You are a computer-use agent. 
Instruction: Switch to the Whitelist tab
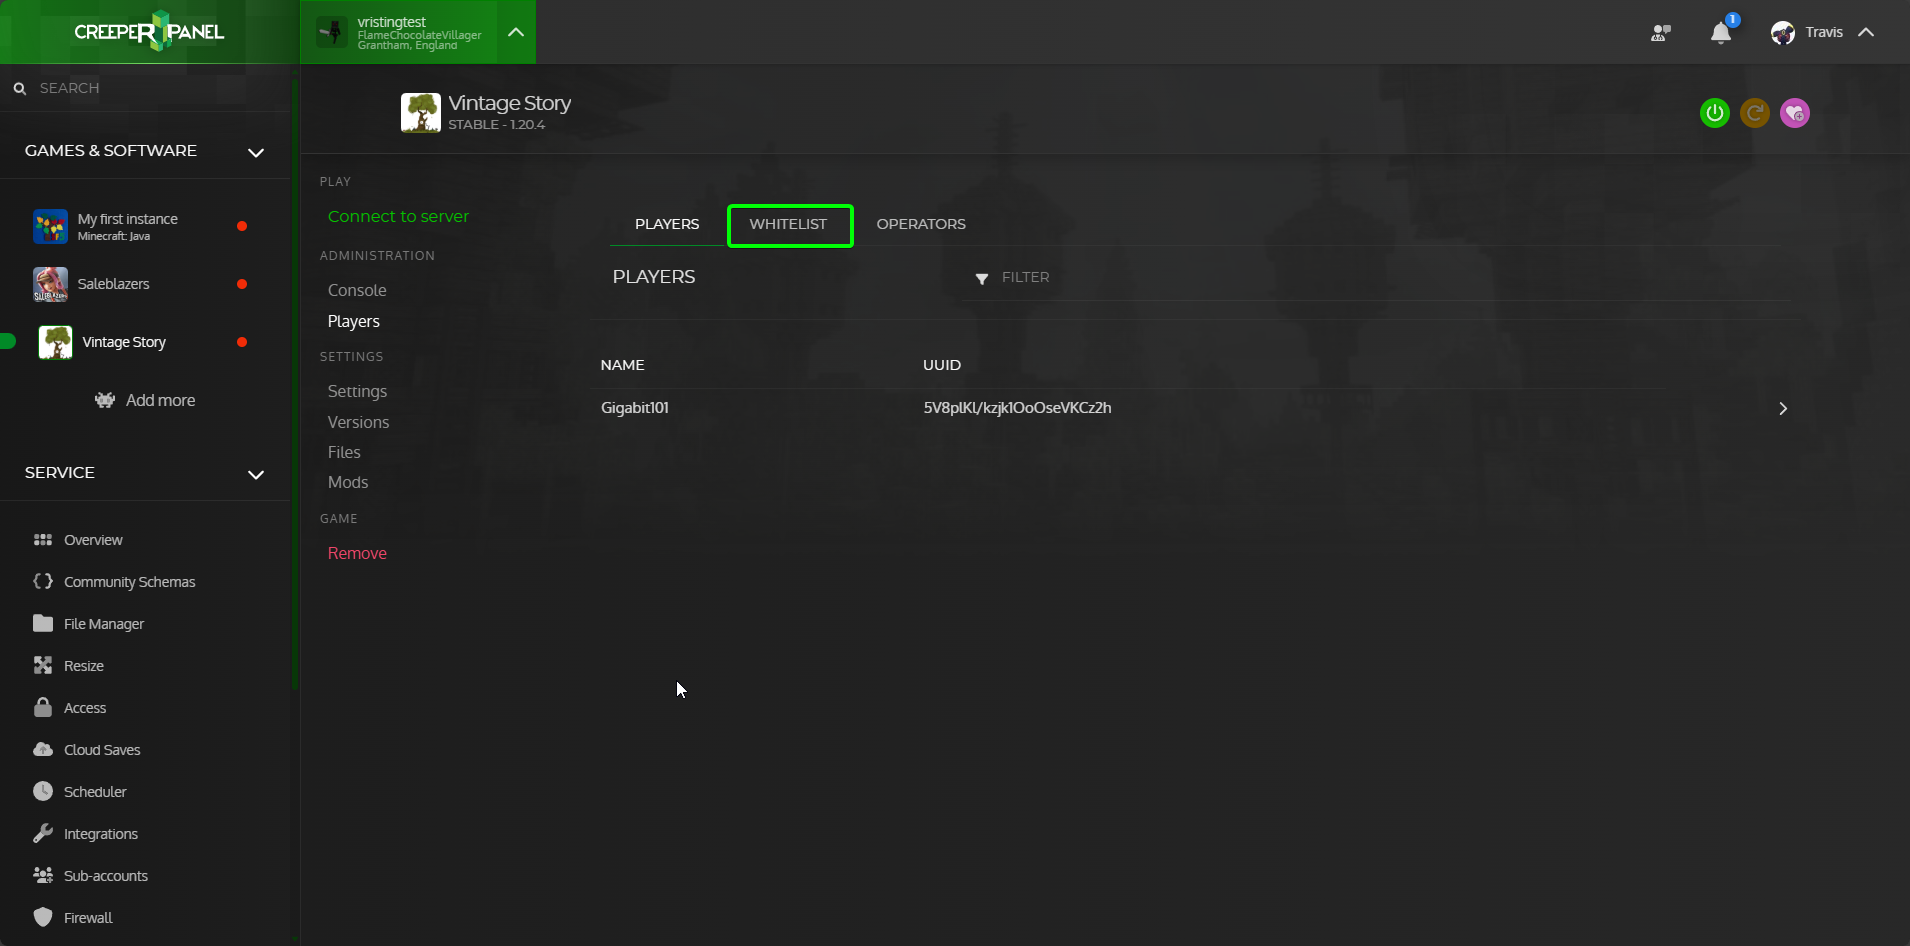pos(789,224)
